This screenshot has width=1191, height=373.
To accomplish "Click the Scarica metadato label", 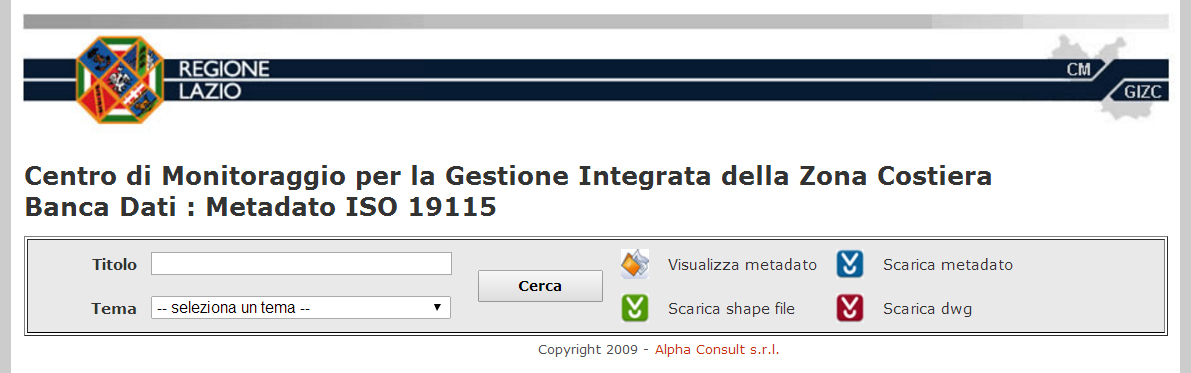I will point(948,265).
